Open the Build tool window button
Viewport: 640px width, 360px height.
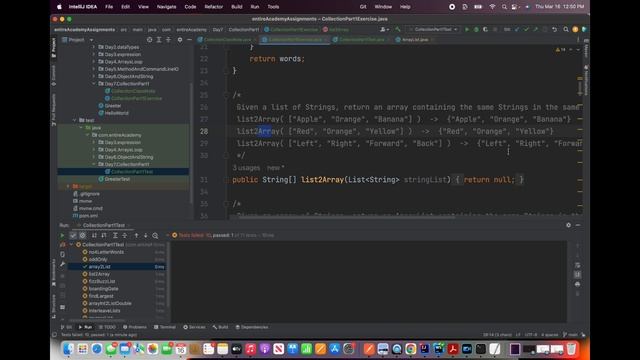tap(220, 327)
